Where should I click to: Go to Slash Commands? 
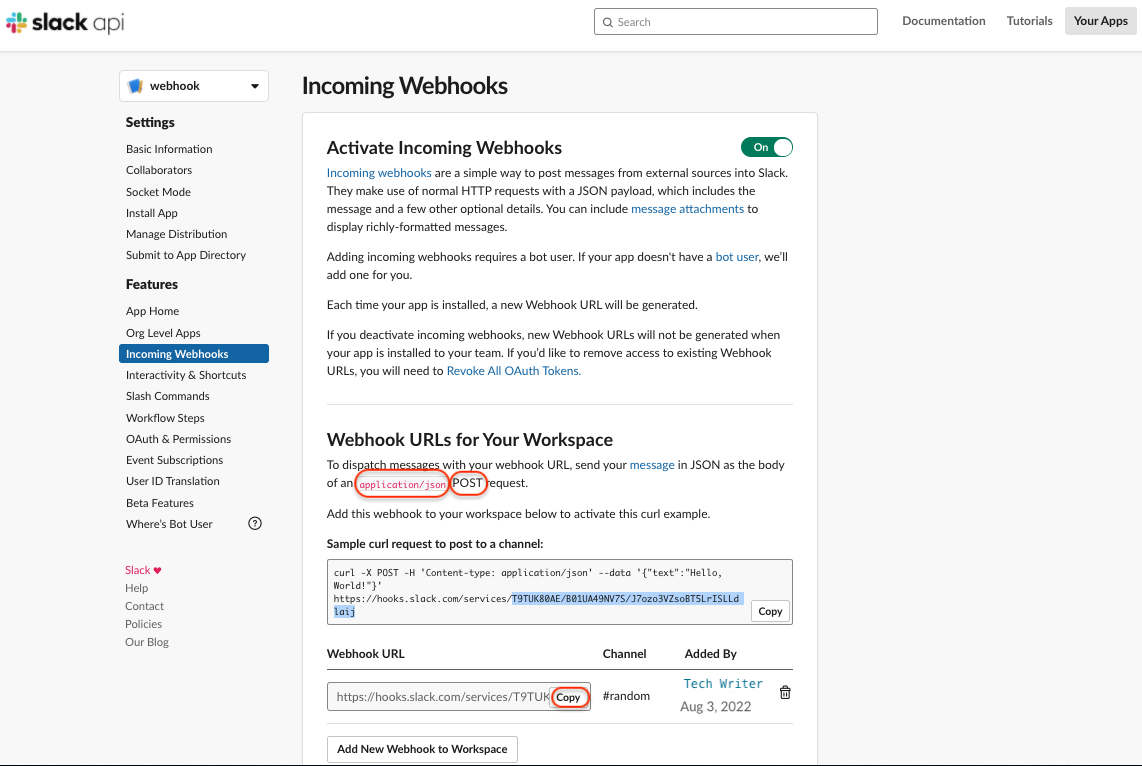point(168,396)
